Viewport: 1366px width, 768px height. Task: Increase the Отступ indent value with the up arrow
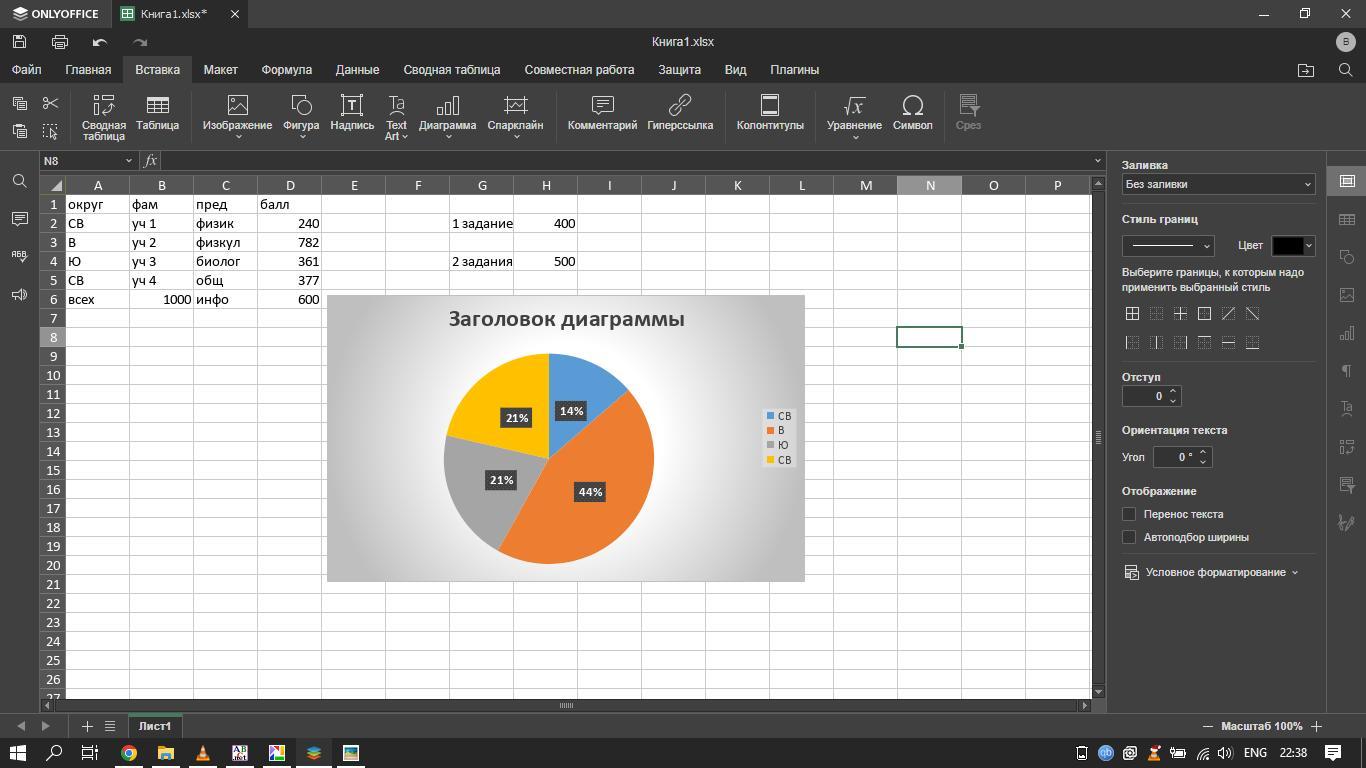coord(1173,391)
